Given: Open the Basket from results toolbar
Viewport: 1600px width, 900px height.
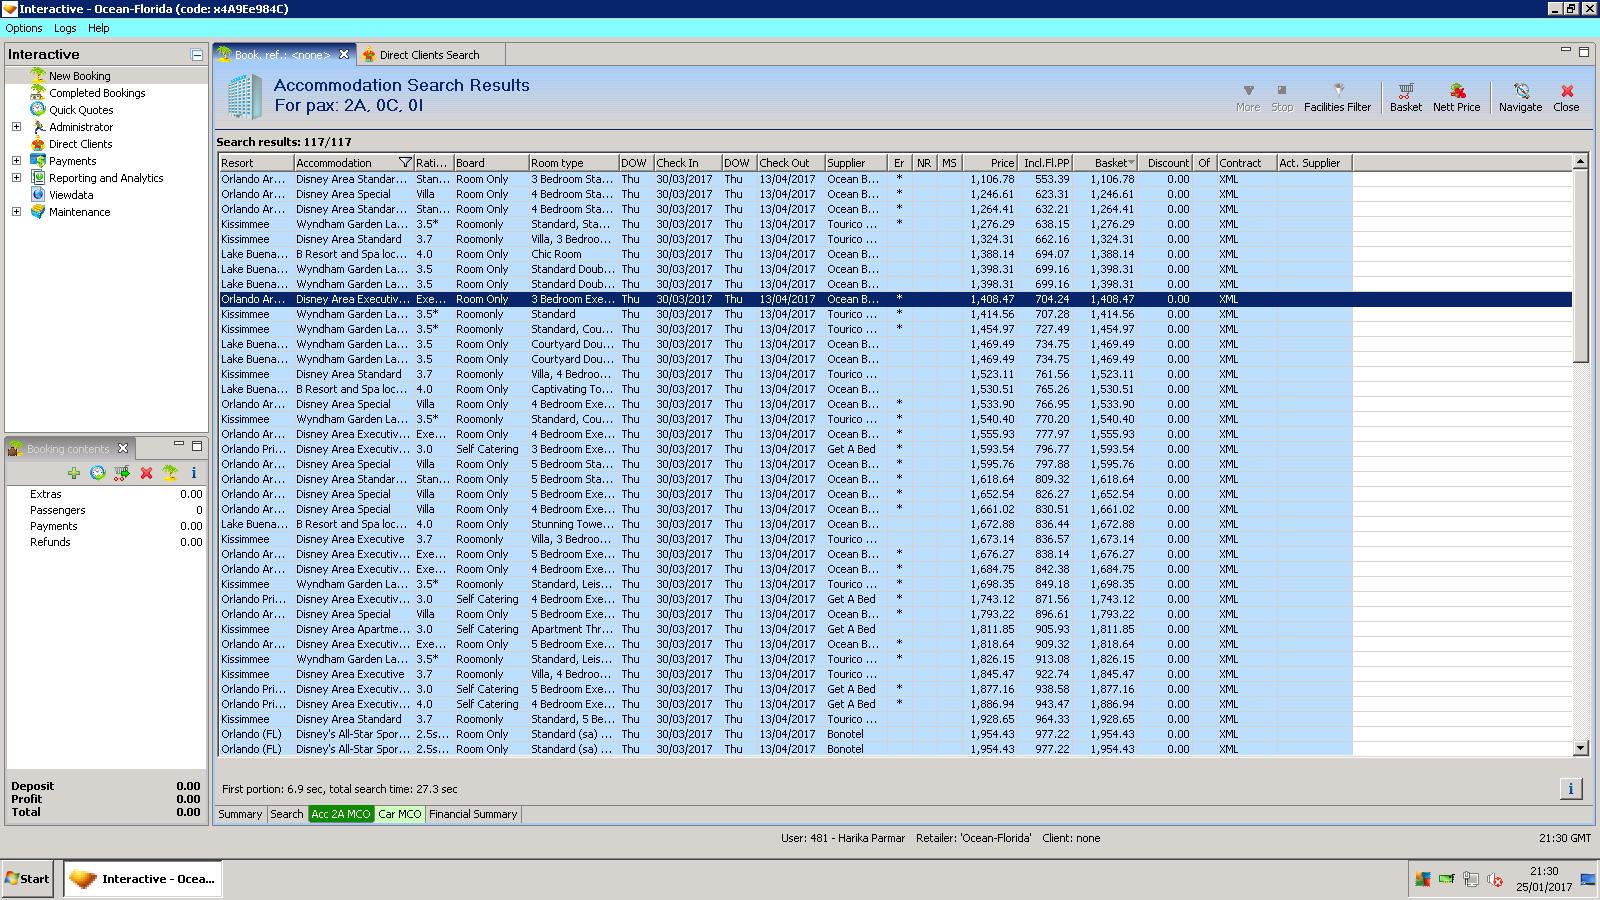Looking at the screenshot, I should 1405,97.
